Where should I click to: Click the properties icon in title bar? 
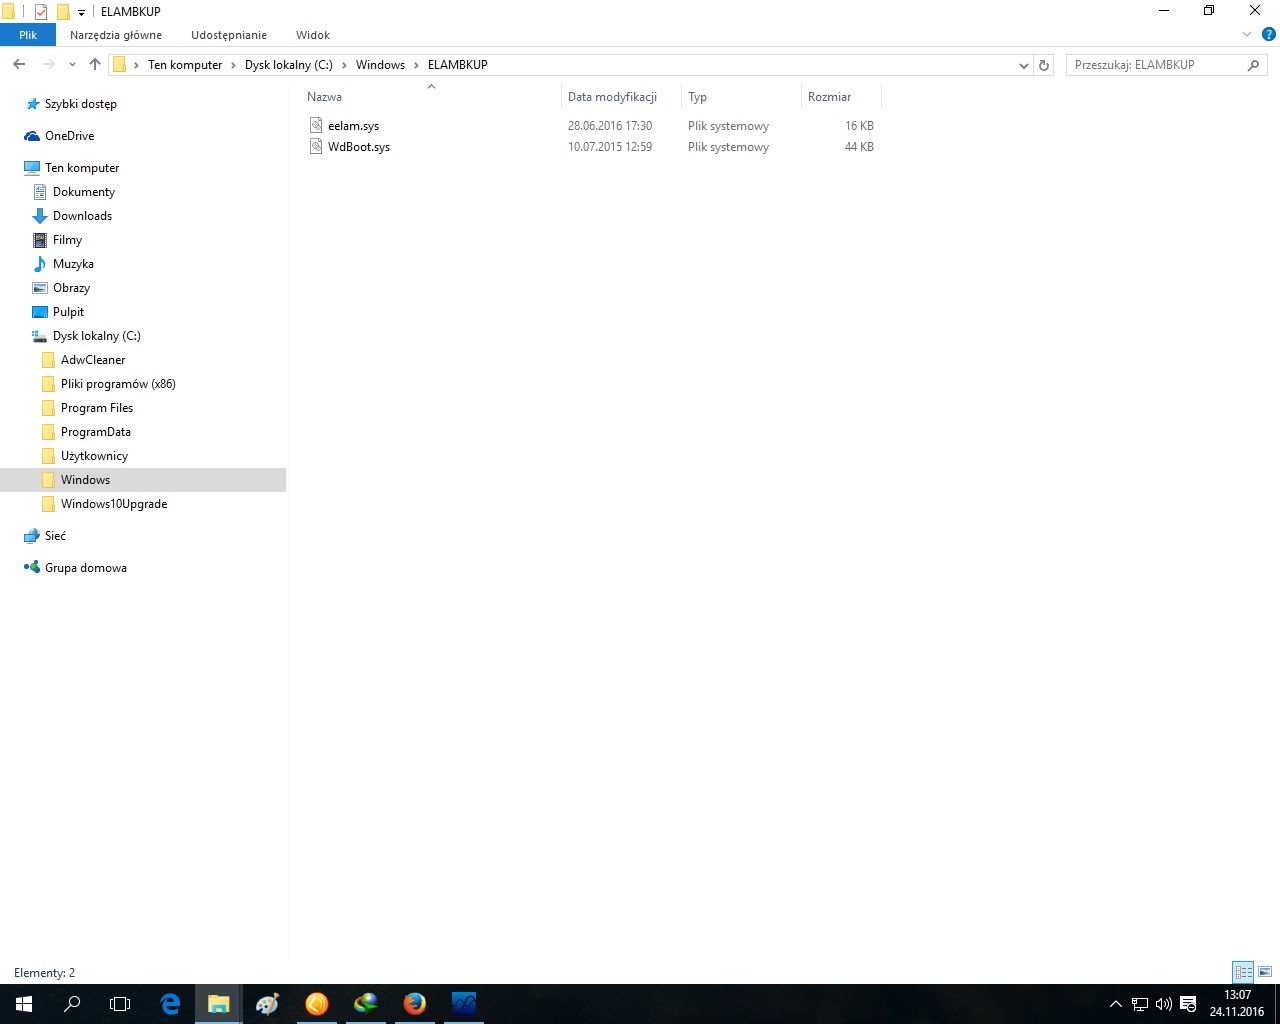(x=41, y=12)
